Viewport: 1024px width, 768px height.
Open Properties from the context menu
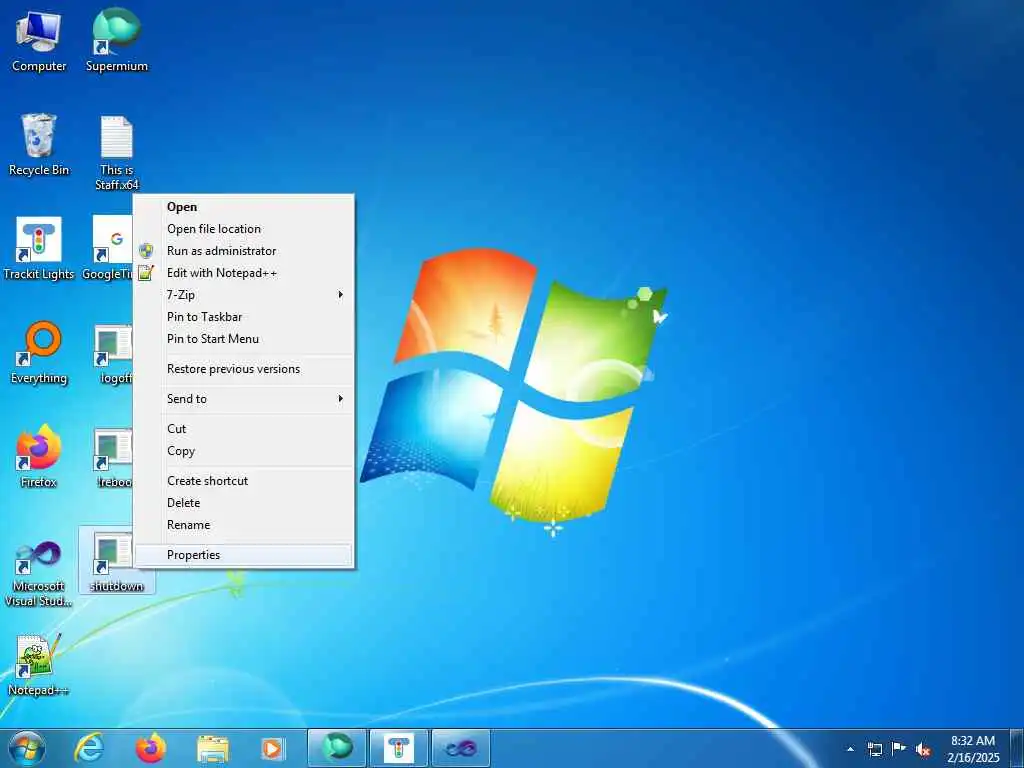click(x=244, y=554)
